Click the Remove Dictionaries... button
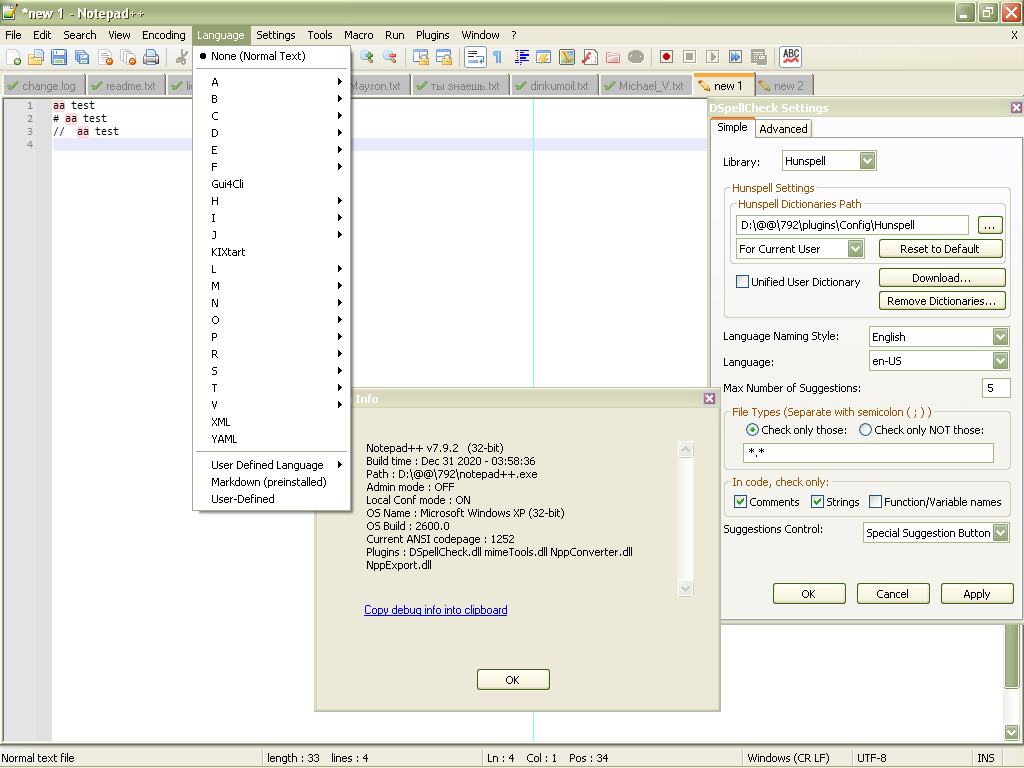This screenshot has width=1024, height=768. [942, 301]
